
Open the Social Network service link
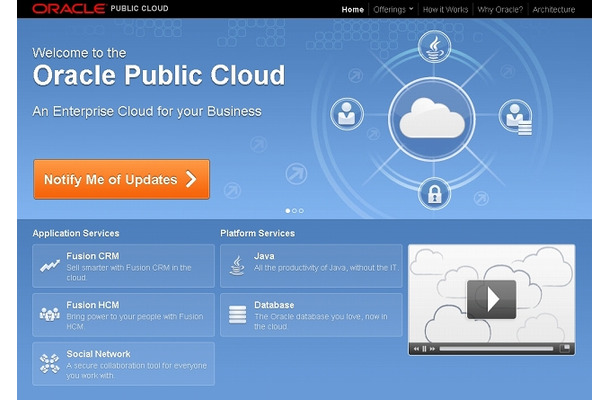[123, 364]
